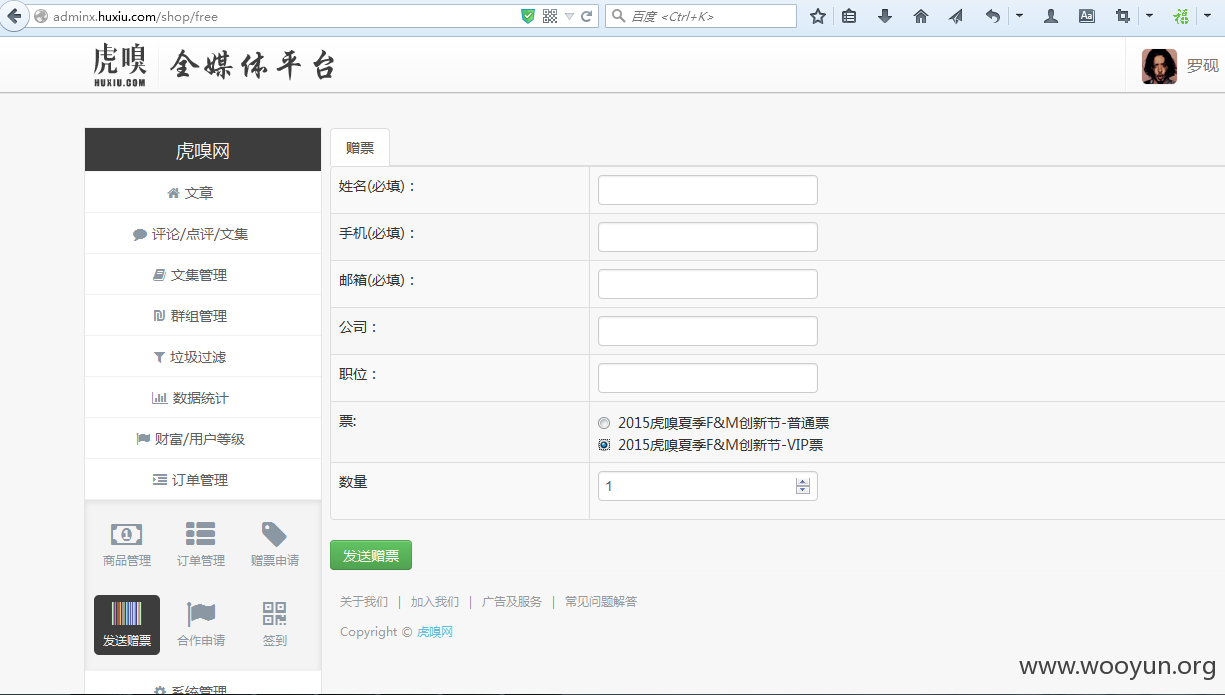Click the Aa reader toolbar icon

click(x=1087, y=16)
